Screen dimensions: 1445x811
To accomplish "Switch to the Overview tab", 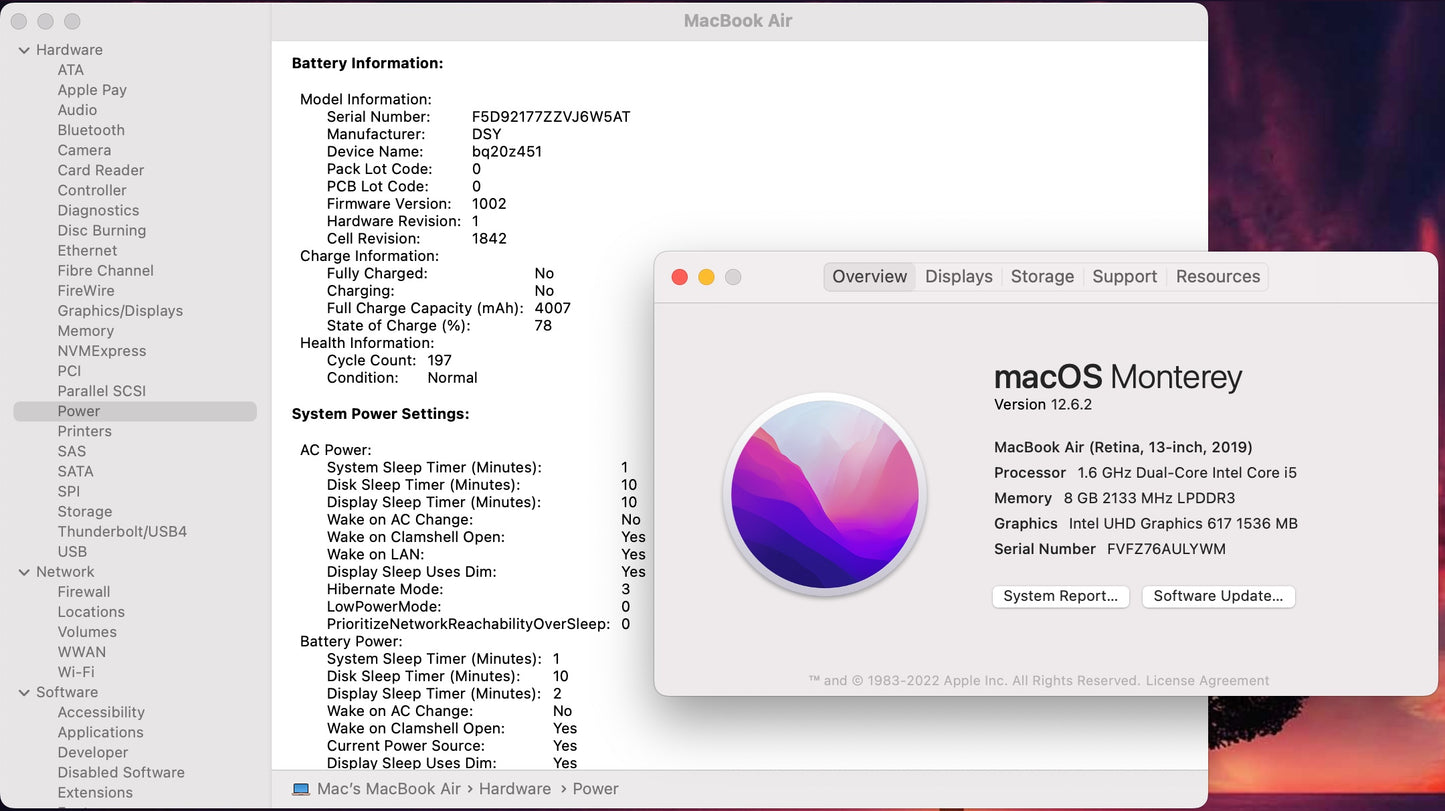I will pos(869,277).
